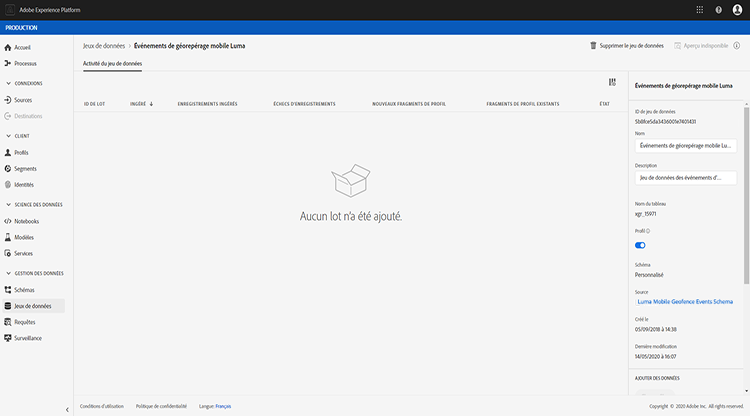Image resolution: width=750 pixels, height=416 pixels.
Task: Click the ÉTAT column header
Action: (x=604, y=104)
